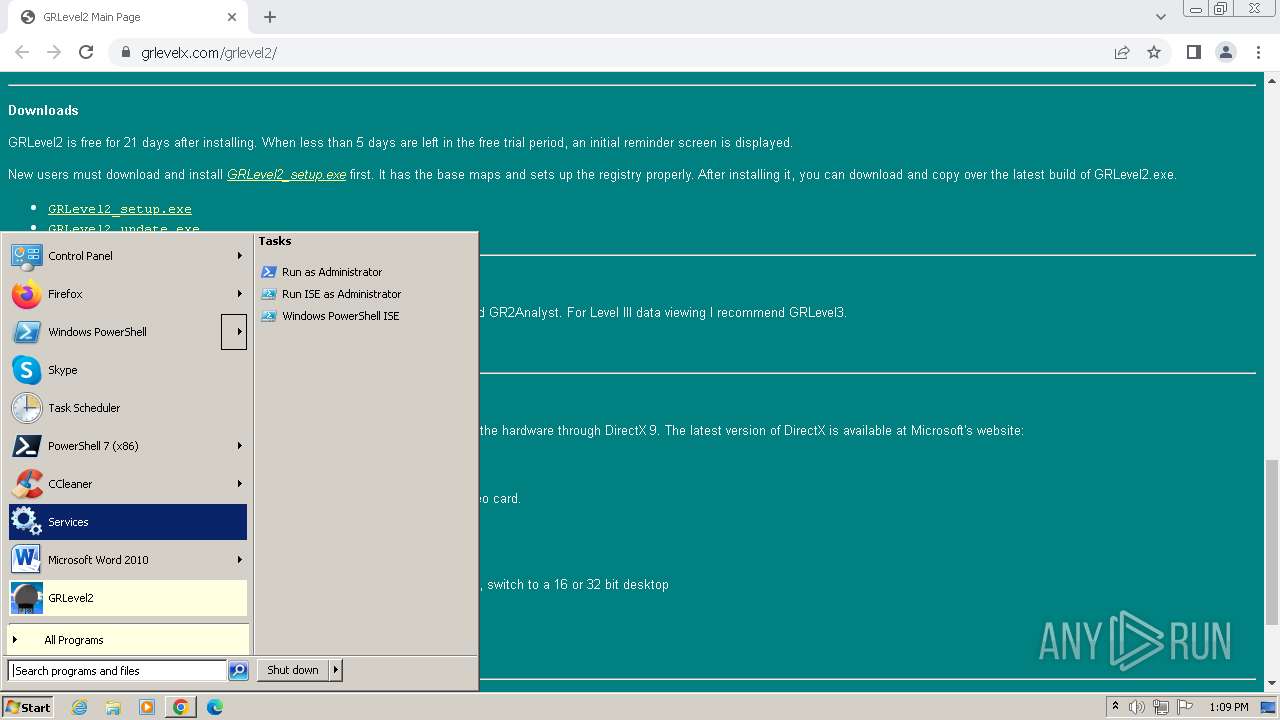Expand the Microsoft Word 2010 submenu arrow
1280x720 pixels.
239,560
